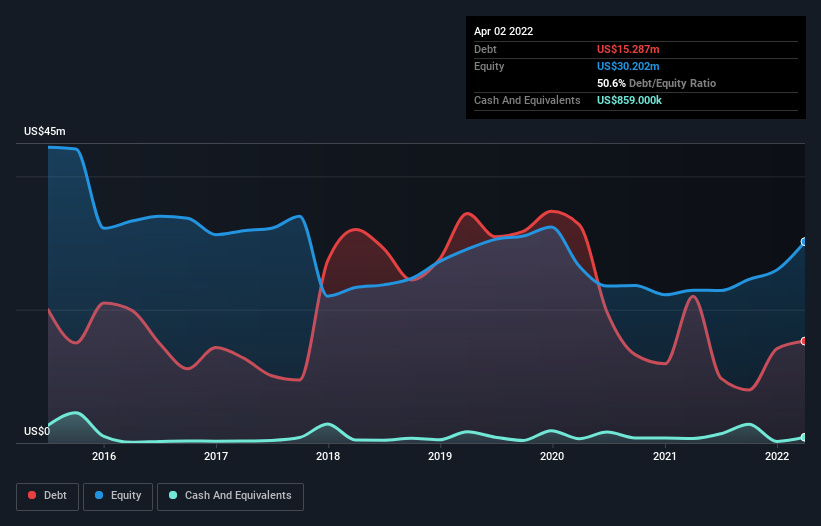Select the 2021 axis label
This screenshot has width=821, height=526.
pyautogui.click(x=665, y=456)
